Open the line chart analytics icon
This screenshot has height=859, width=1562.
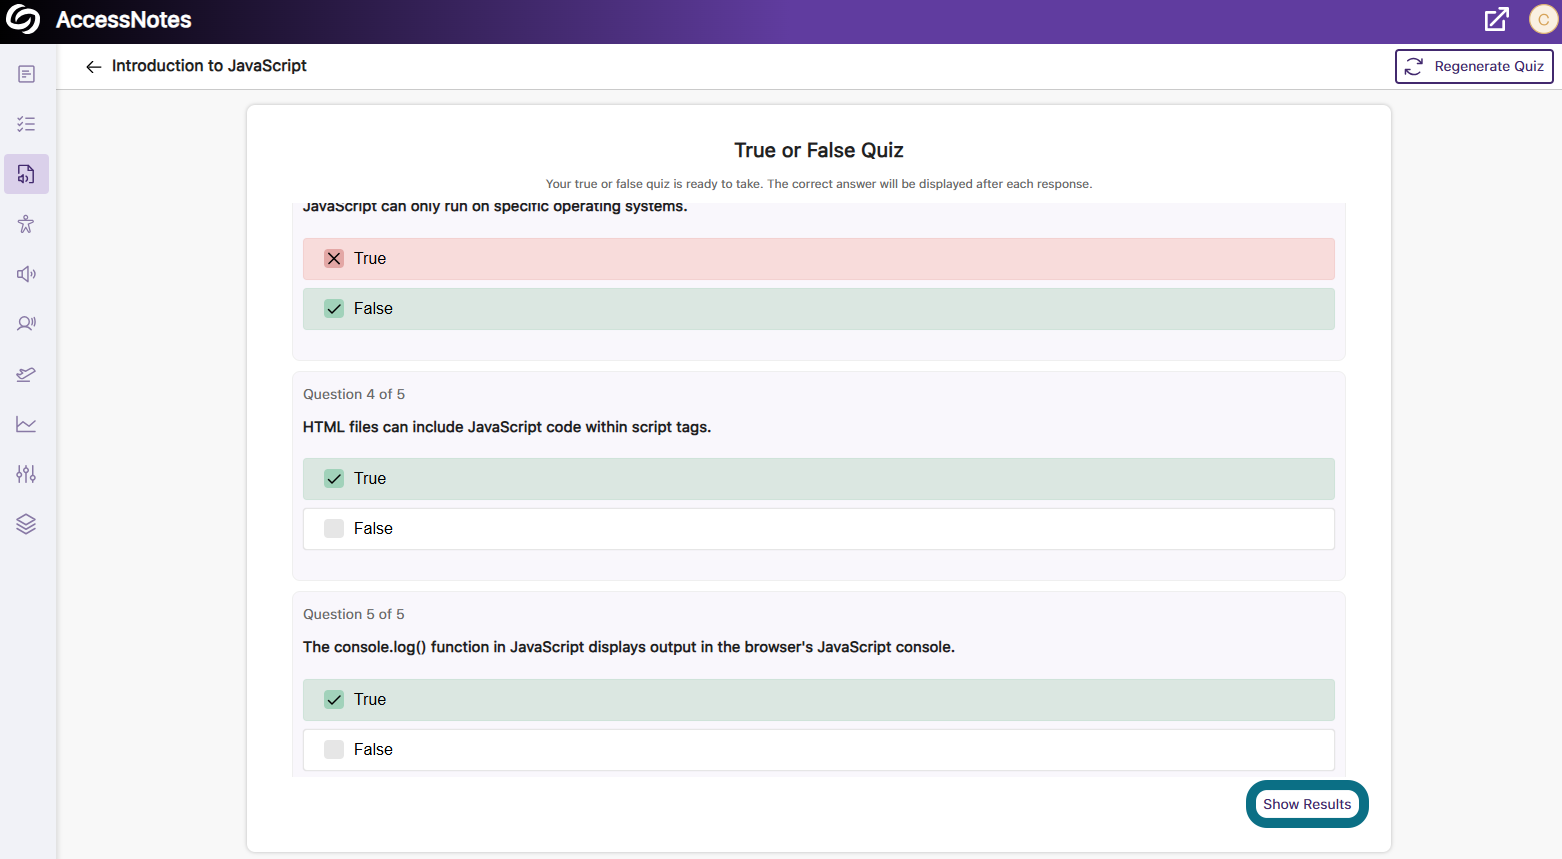click(x=26, y=424)
